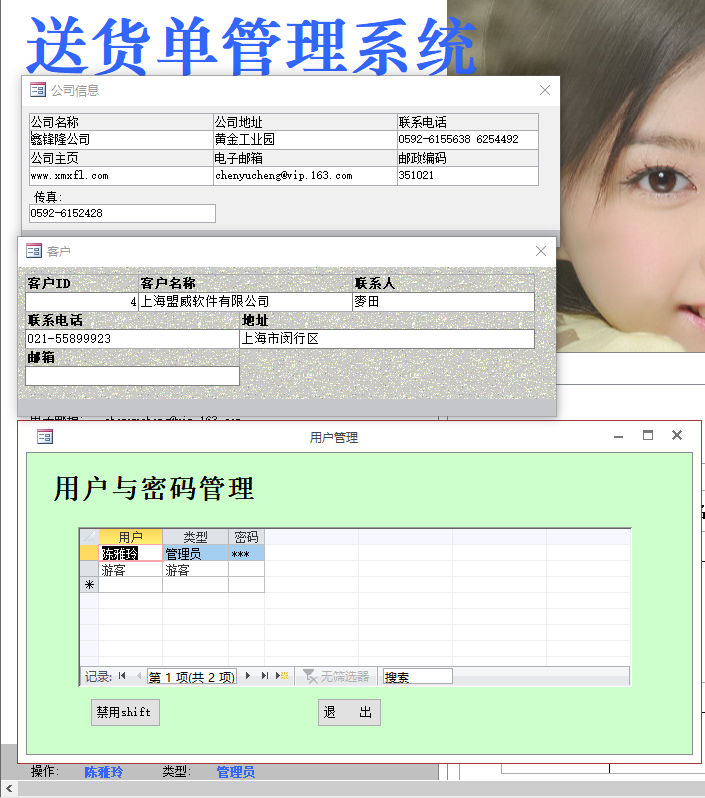Screen dimensions: 705x798
Task: Click the 用户 column header
Action: 130,537
